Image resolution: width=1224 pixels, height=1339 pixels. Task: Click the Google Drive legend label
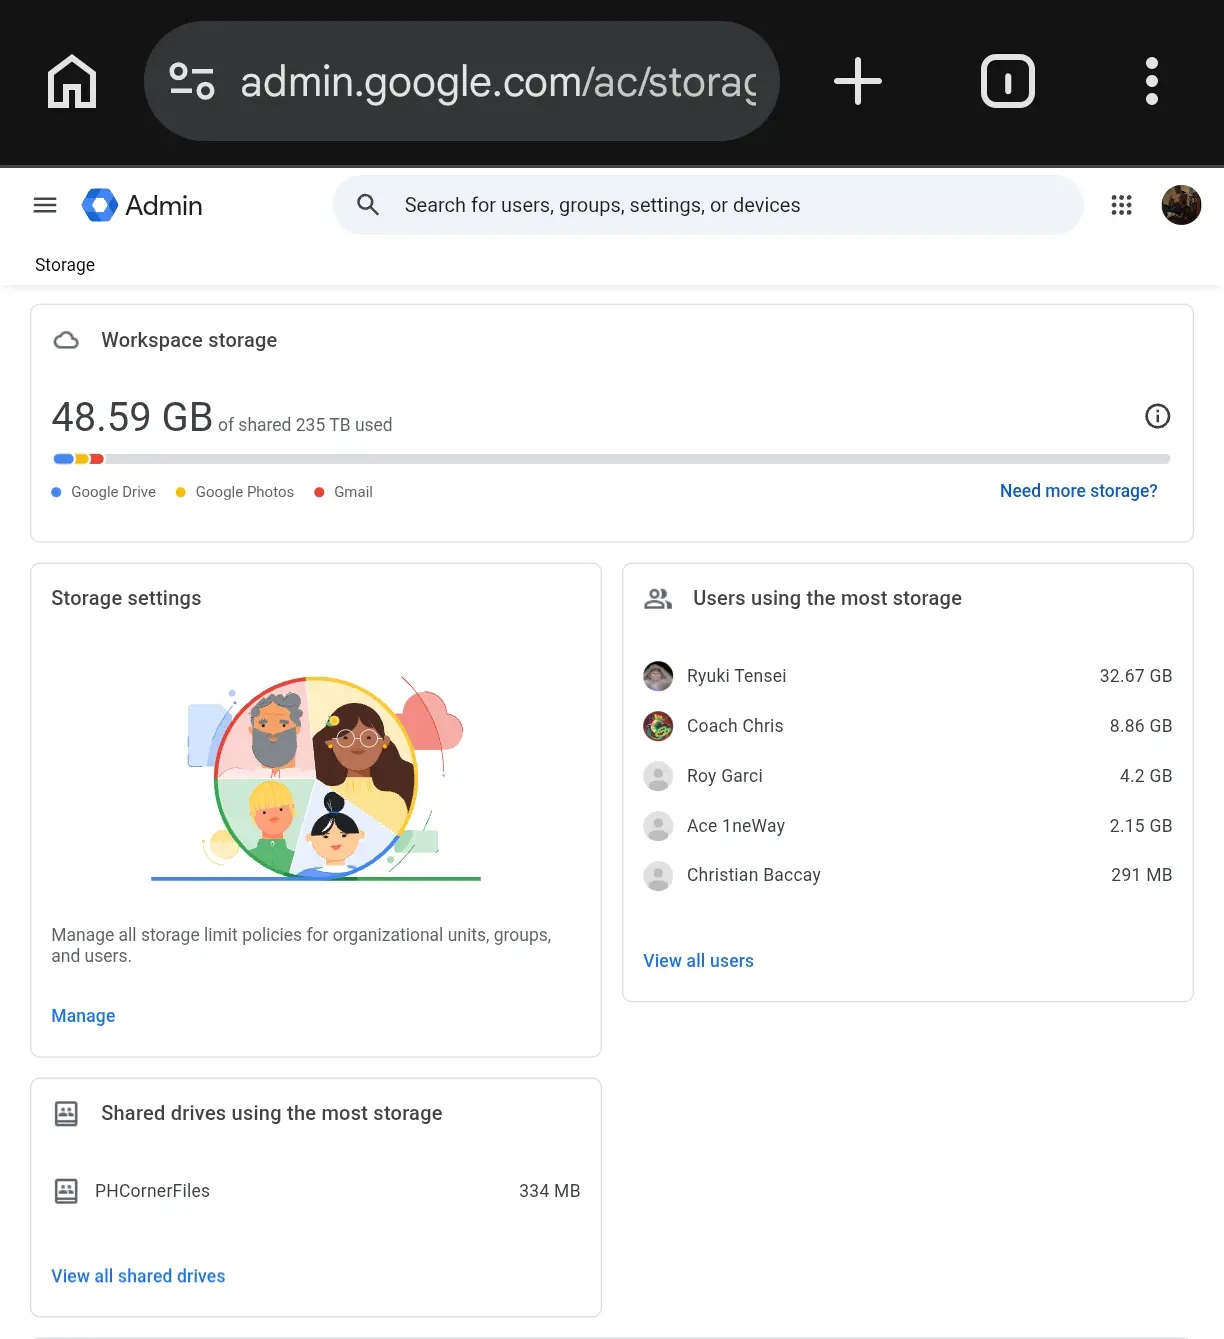pyautogui.click(x=114, y=492)
